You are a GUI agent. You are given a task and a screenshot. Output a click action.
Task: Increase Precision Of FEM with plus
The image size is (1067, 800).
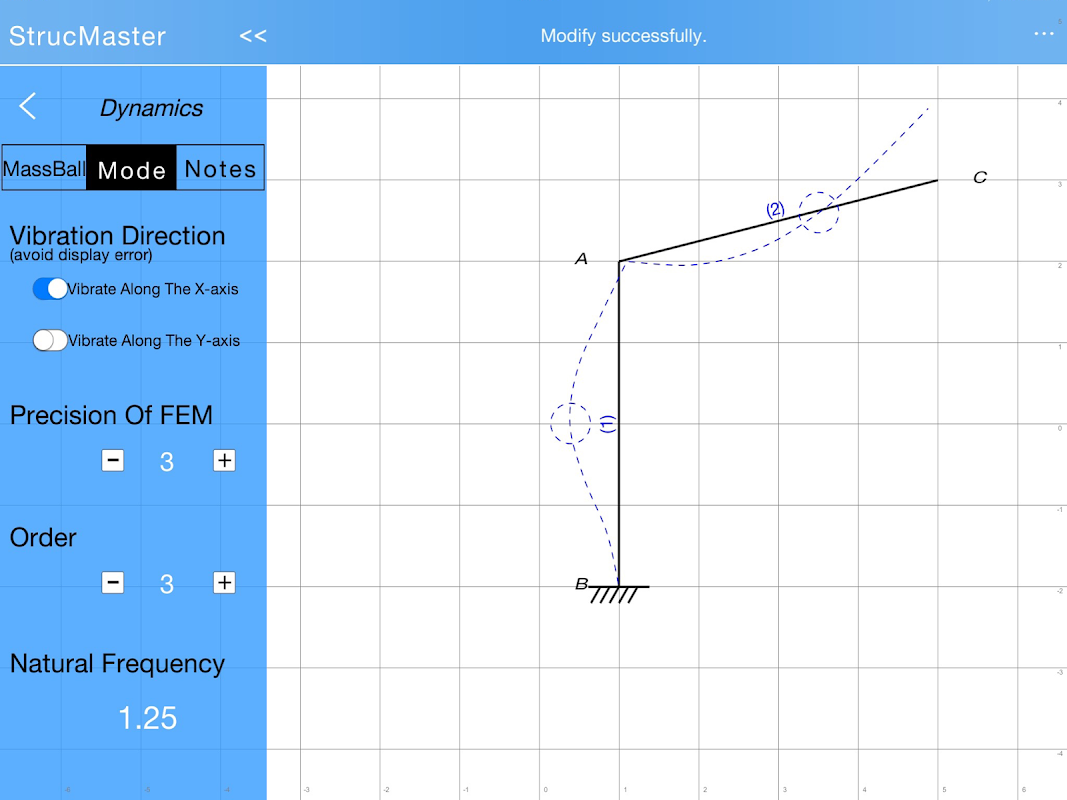coord(225,461)
